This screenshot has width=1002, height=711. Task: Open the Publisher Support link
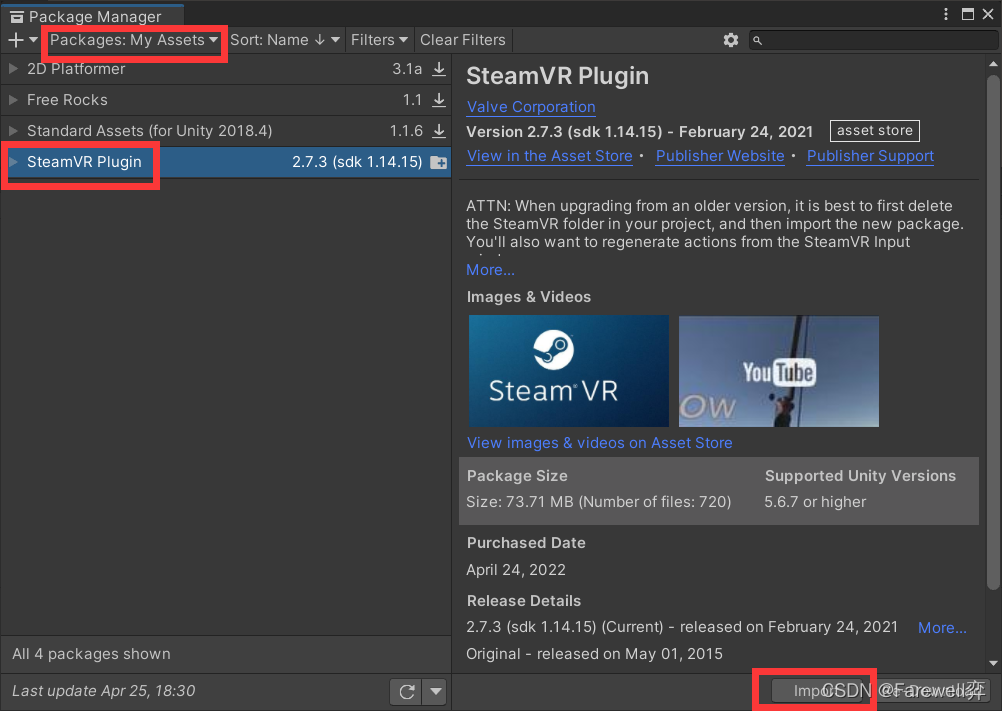(x=870, y=156)
